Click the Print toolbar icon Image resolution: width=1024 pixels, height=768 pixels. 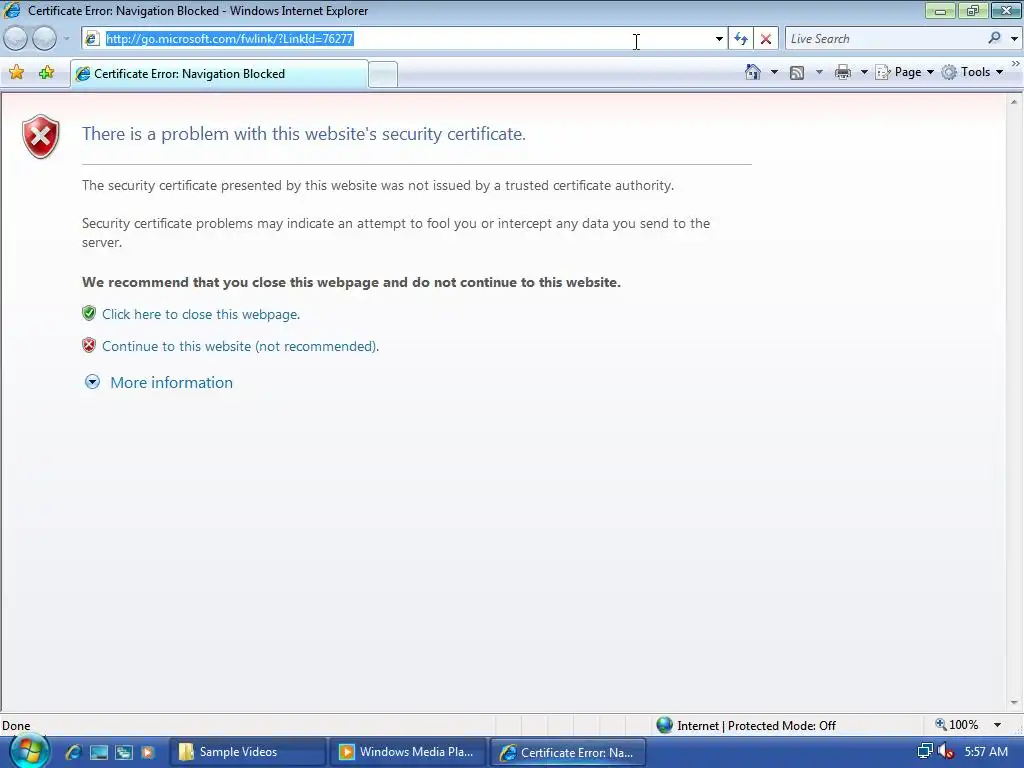[842, 72]
